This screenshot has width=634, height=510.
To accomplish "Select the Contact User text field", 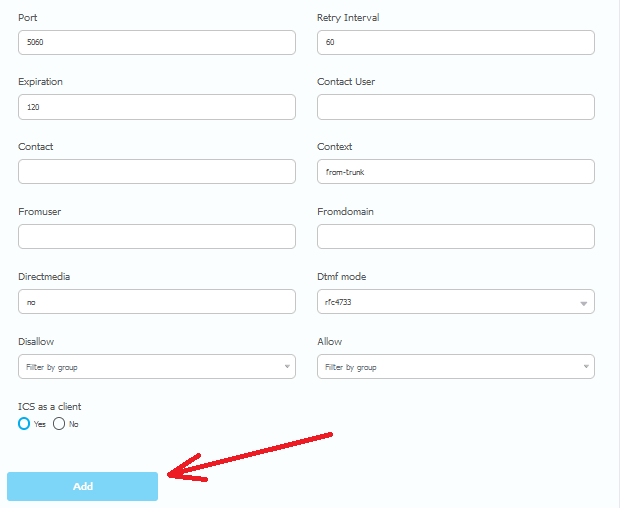I will click(x=455, y=107).
